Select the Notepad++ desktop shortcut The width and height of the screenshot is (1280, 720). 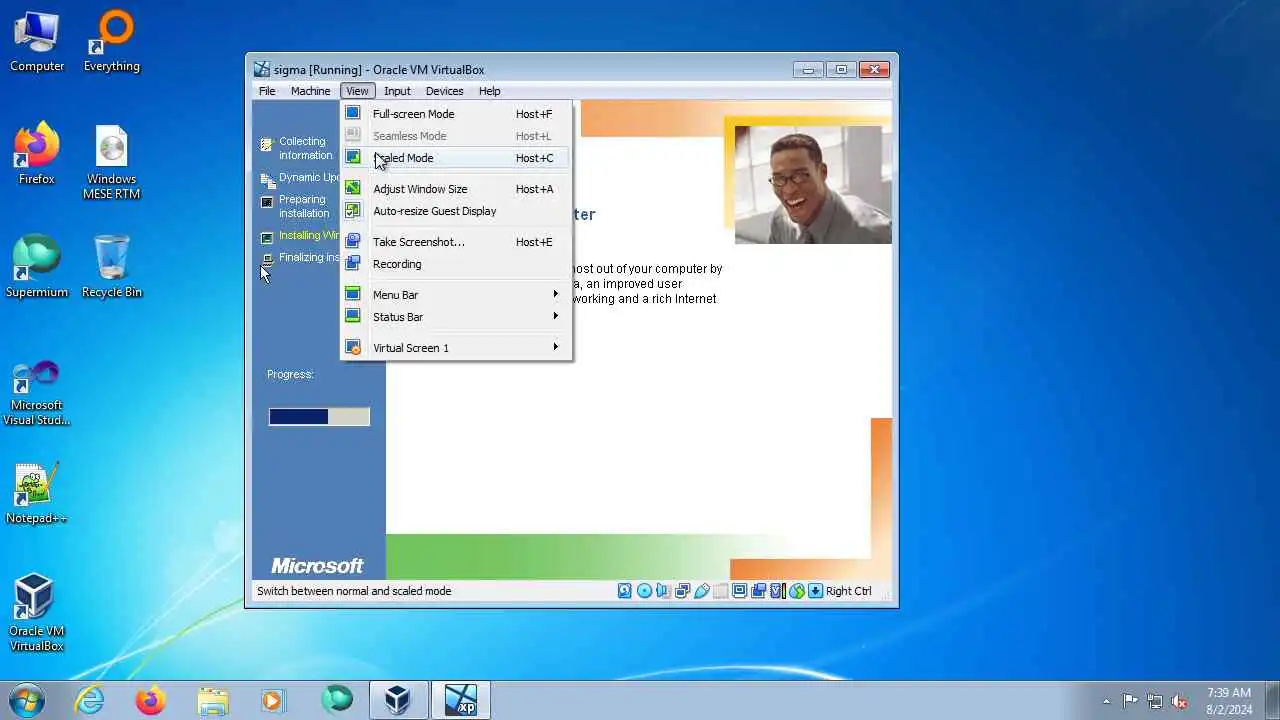pyautogui.click(x=37, y=494)
